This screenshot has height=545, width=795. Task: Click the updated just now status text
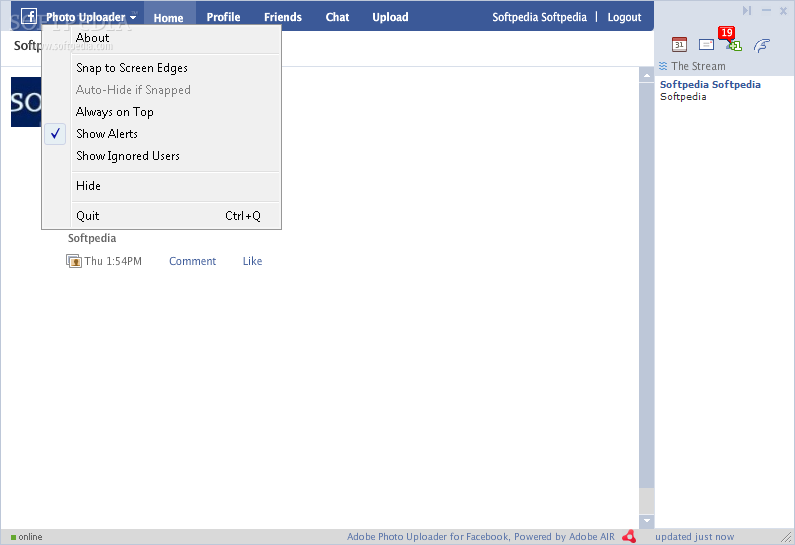[694, 536]
